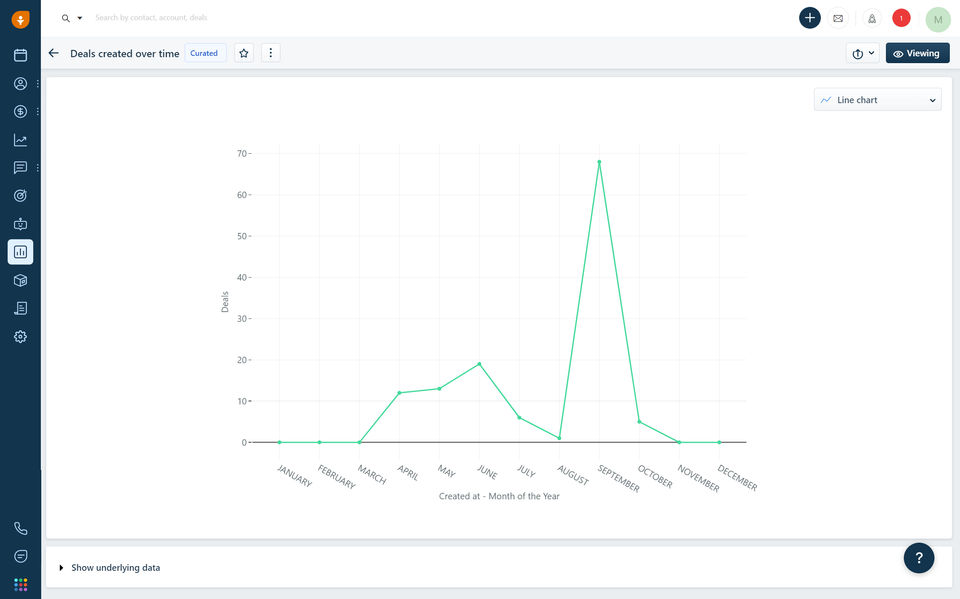Go back with the left arrow
This screenshot has height=599, width=960.
54,53
